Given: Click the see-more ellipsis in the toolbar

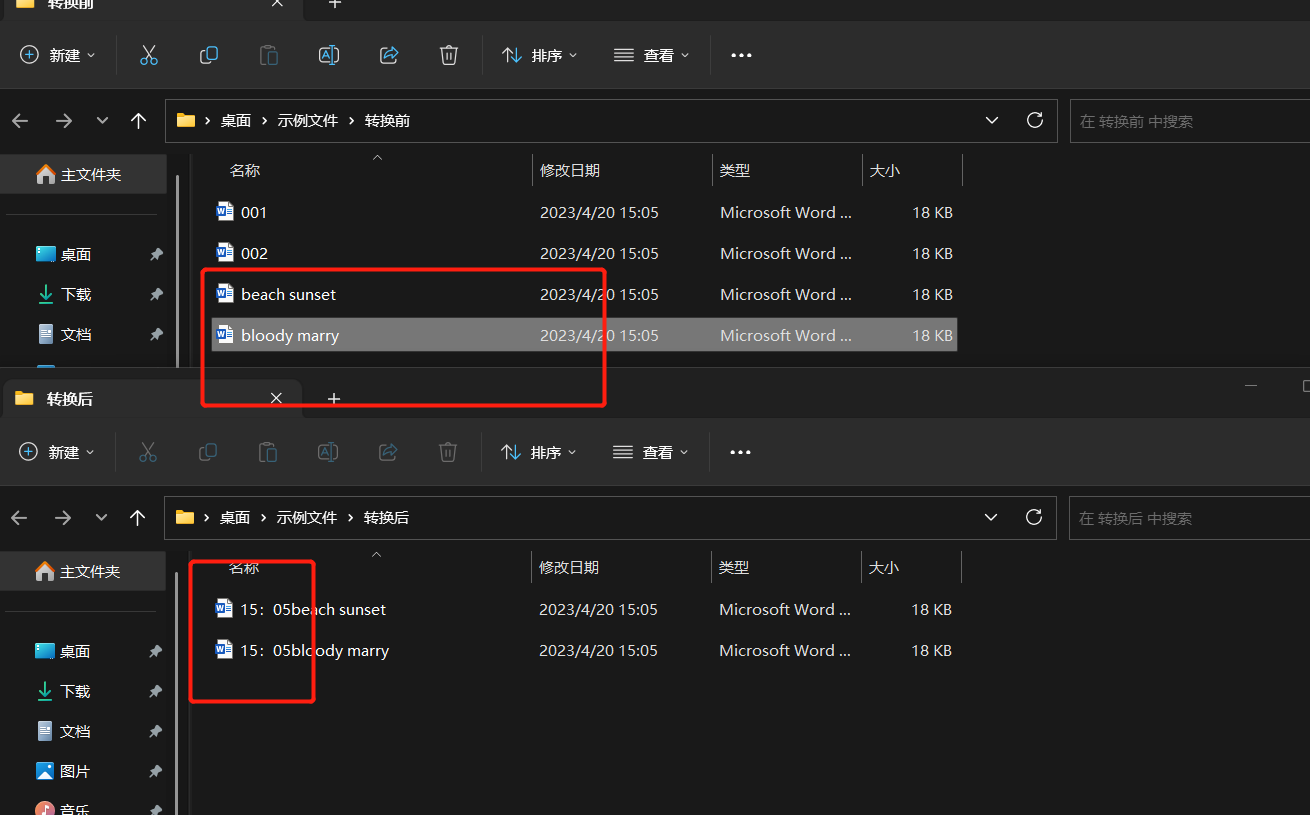Looking at the screenshot, I should point(740,55).
